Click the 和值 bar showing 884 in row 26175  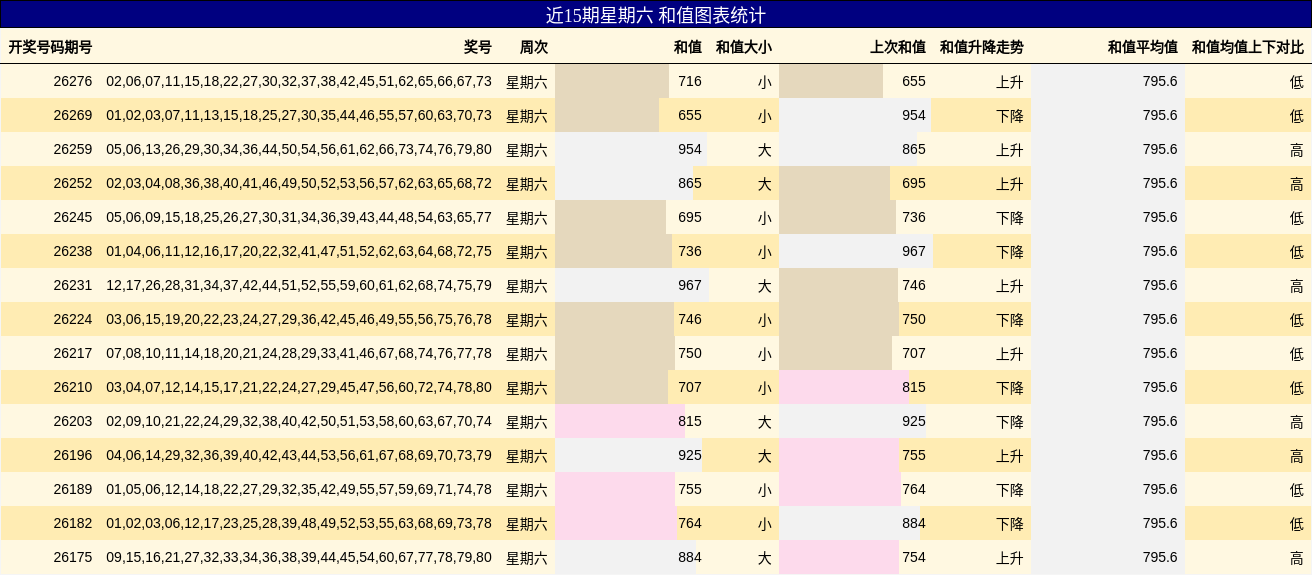tap(626, 558)
